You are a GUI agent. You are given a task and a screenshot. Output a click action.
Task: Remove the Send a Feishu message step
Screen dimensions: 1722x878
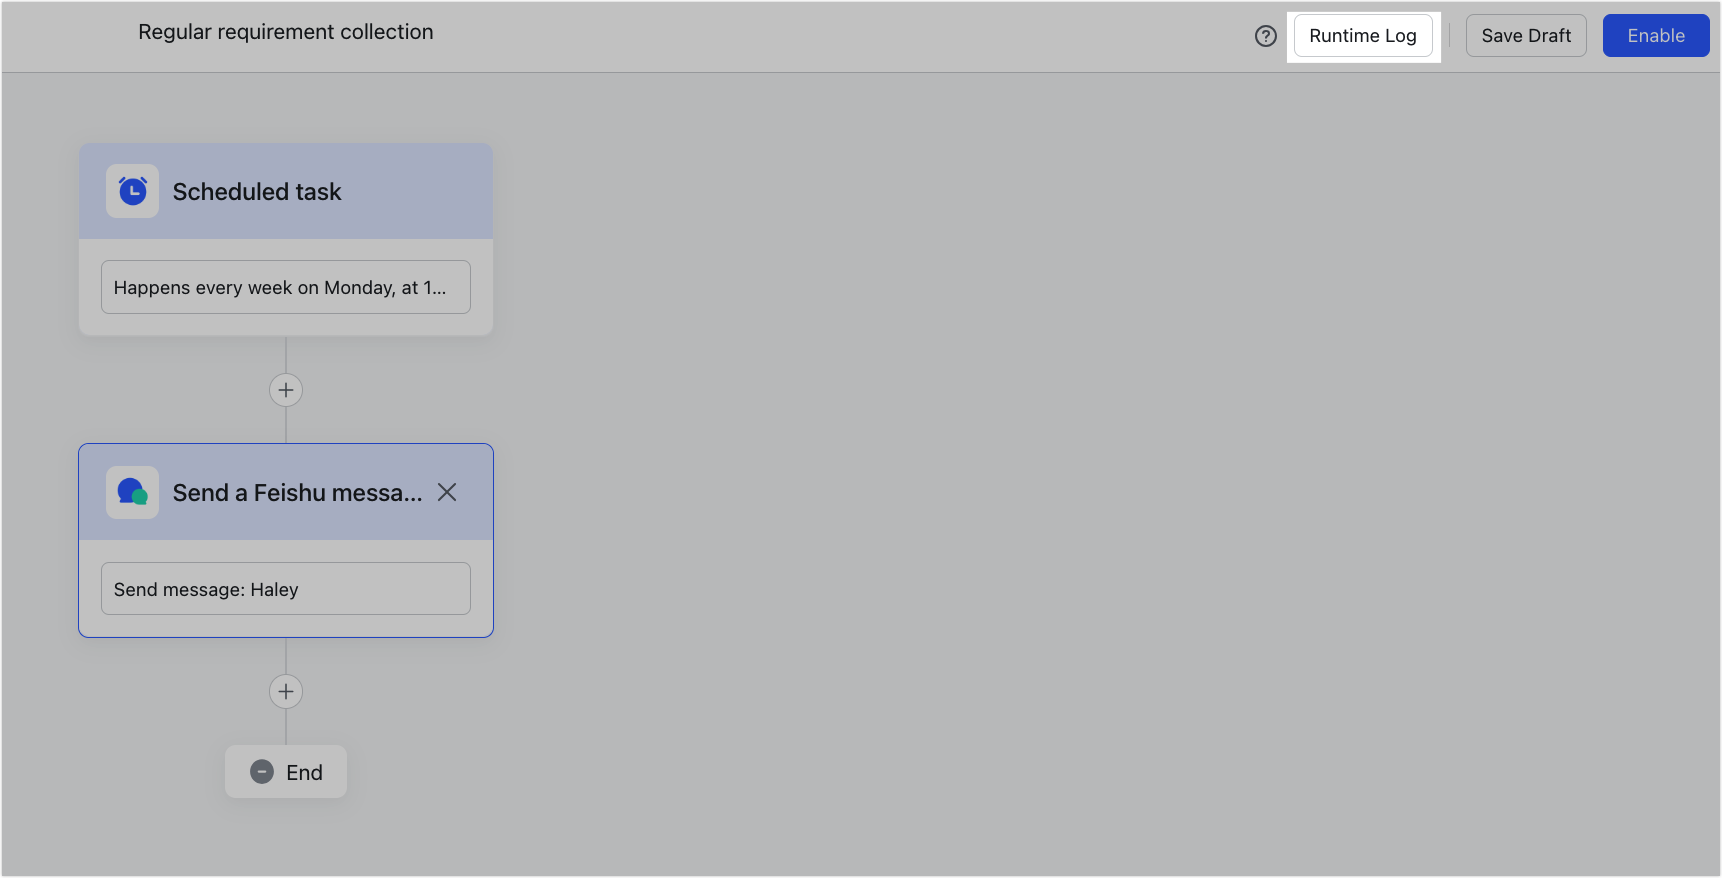coord(447,492)
